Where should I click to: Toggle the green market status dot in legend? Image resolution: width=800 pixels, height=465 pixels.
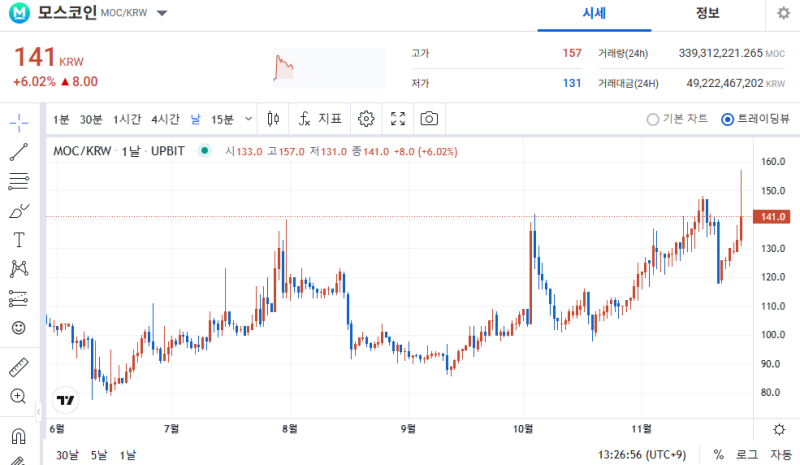pos(205,151)
